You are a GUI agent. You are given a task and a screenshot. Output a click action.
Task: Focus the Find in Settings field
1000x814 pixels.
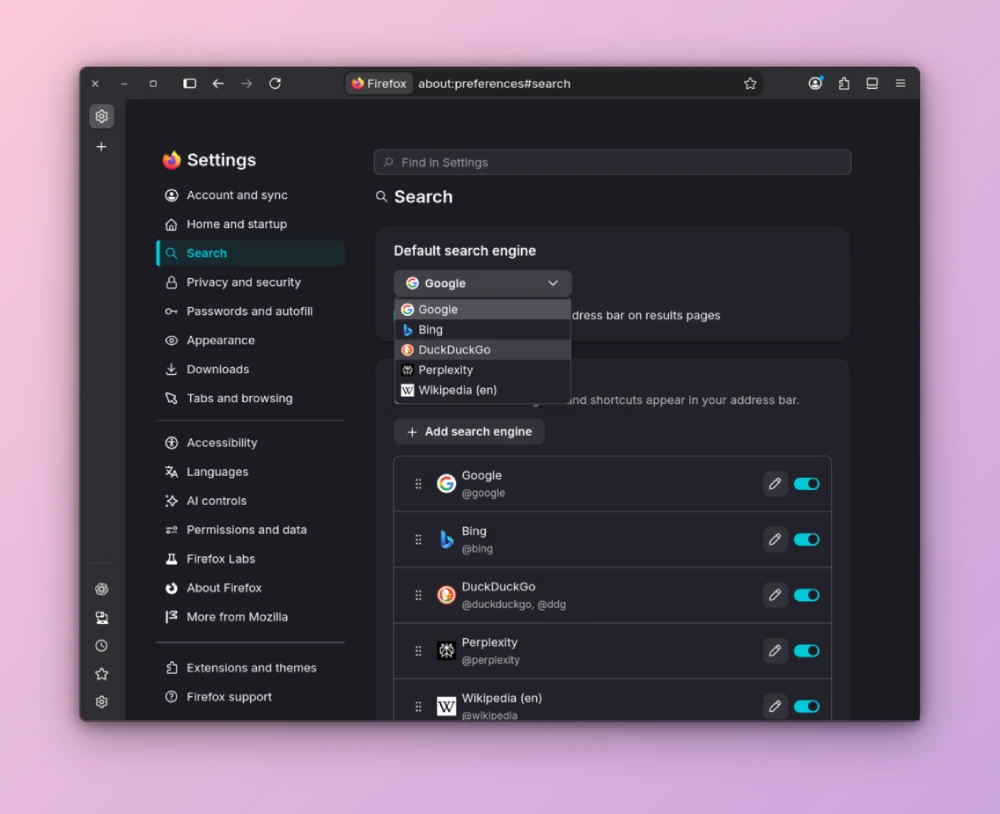pyautogui.click(x=612, y=163)
